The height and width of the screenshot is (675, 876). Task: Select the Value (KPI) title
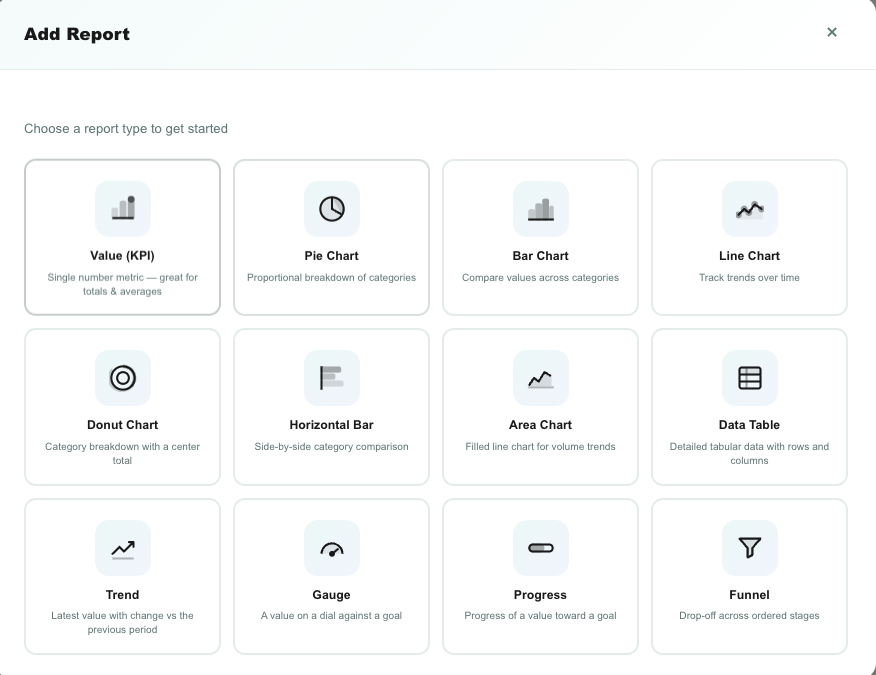122,256
